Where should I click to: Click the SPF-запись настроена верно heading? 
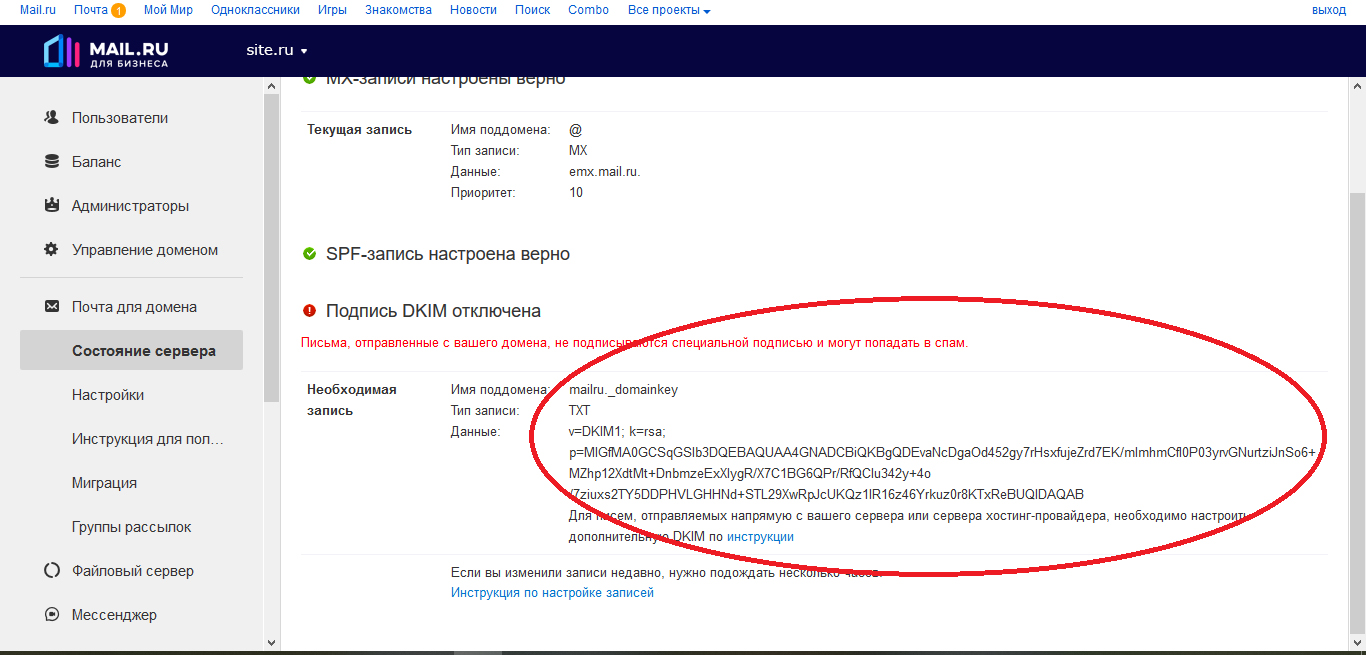448,254
